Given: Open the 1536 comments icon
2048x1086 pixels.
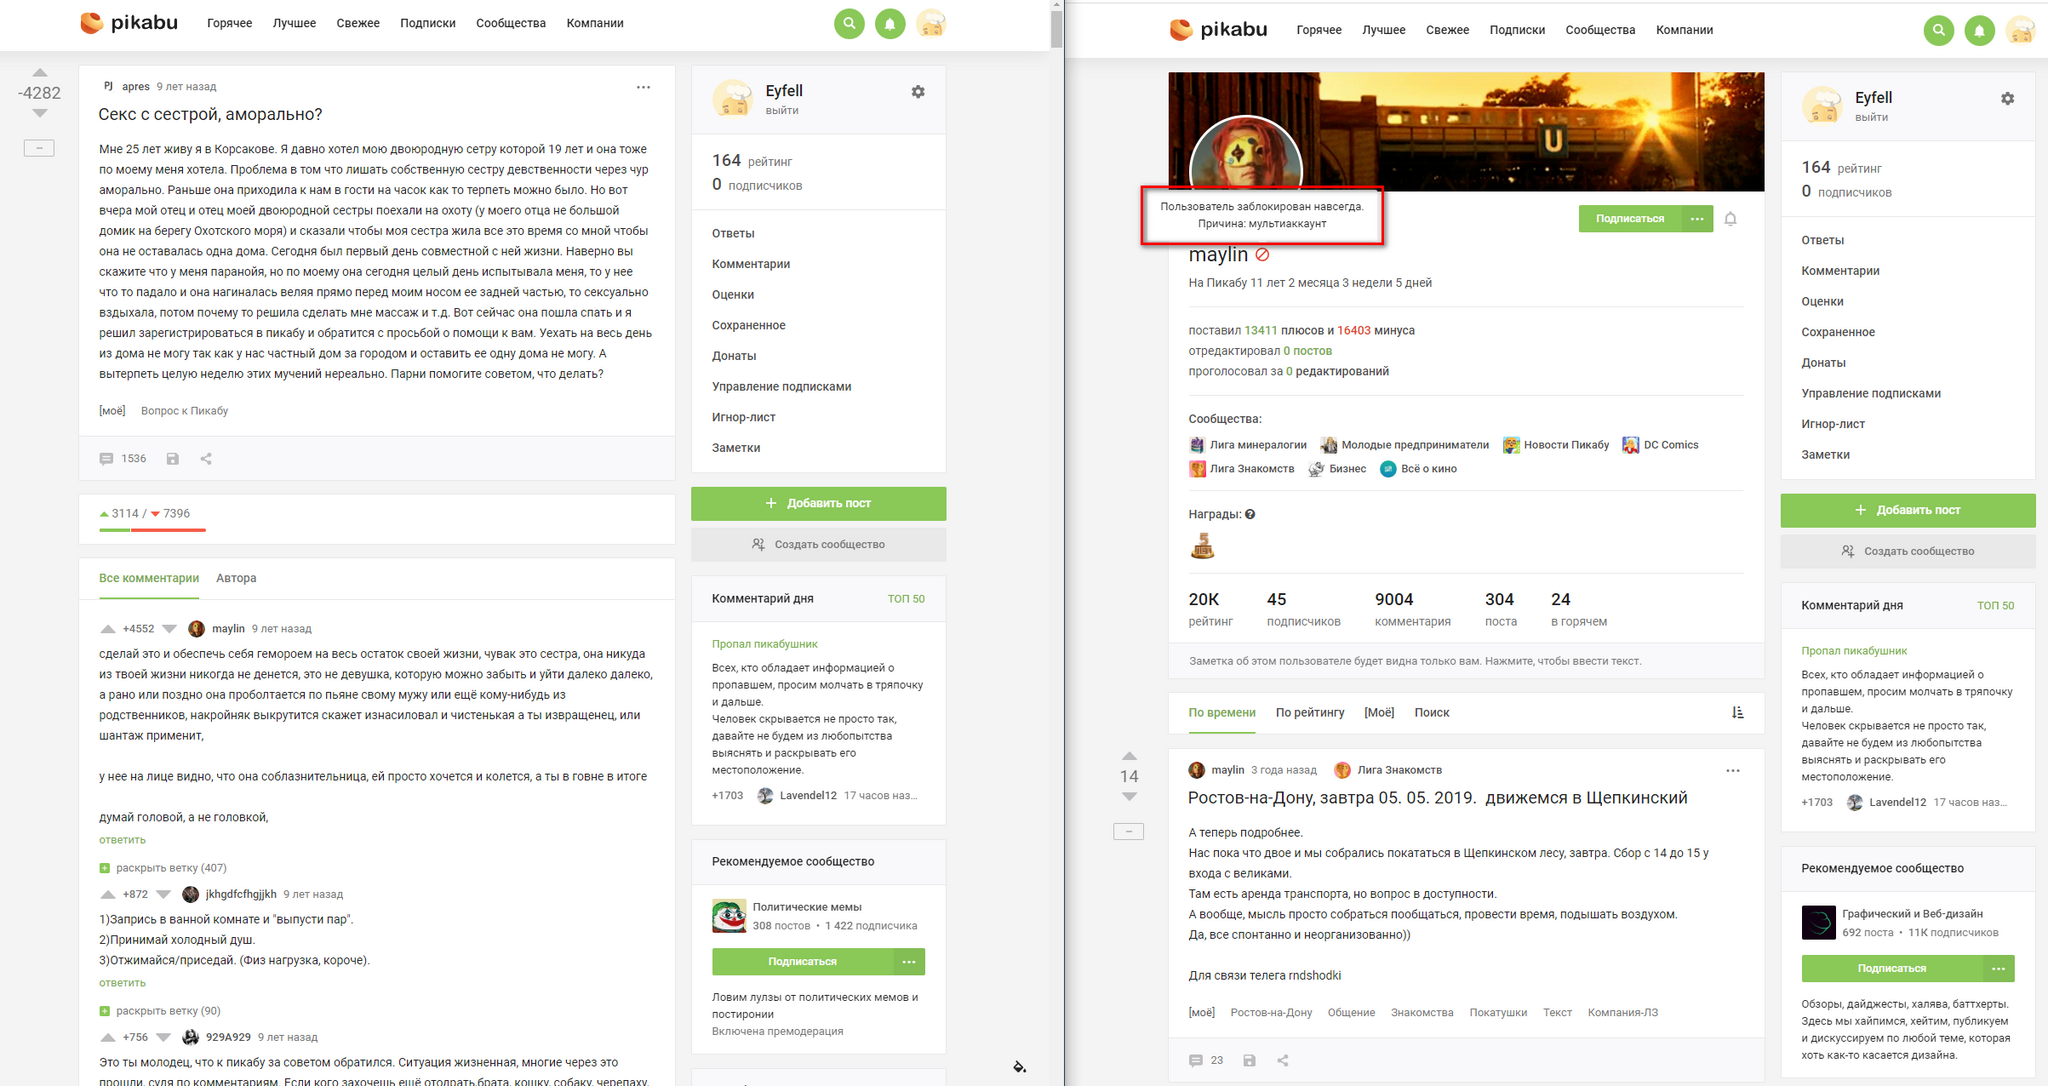Looking at the screenshot, I should (106, 459).
